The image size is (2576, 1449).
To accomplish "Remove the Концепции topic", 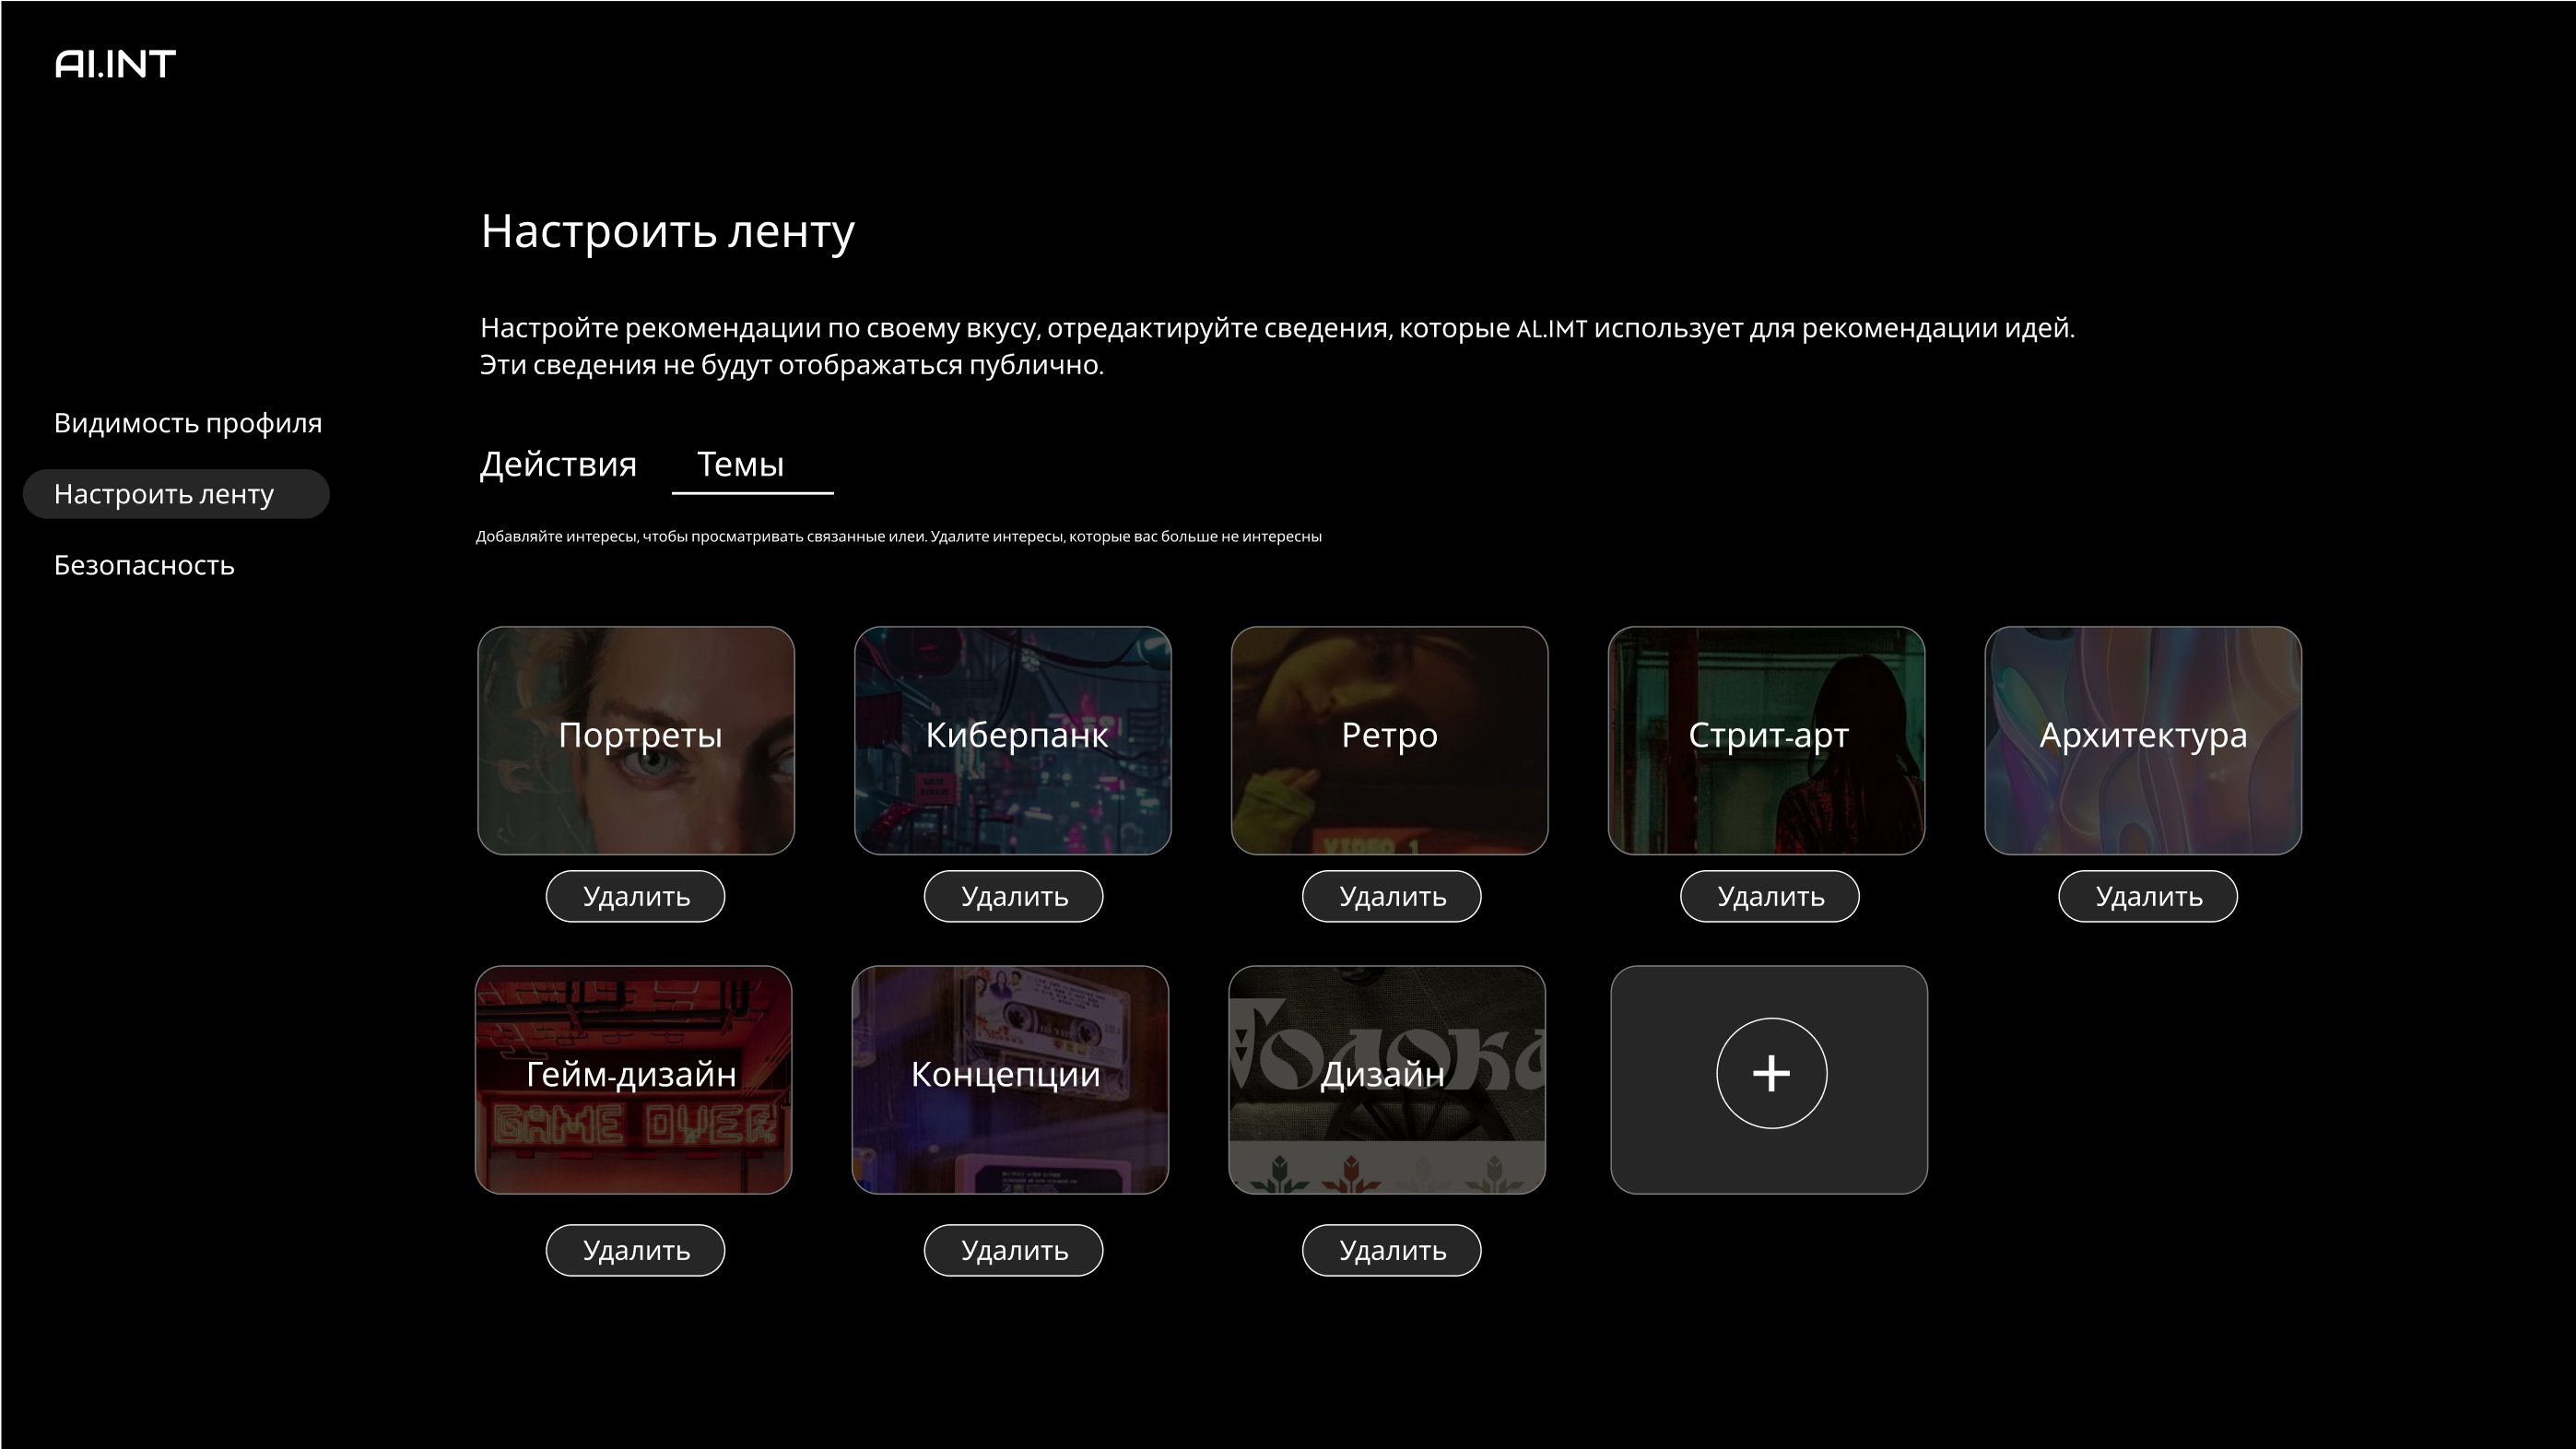I will point(1013,1250).
